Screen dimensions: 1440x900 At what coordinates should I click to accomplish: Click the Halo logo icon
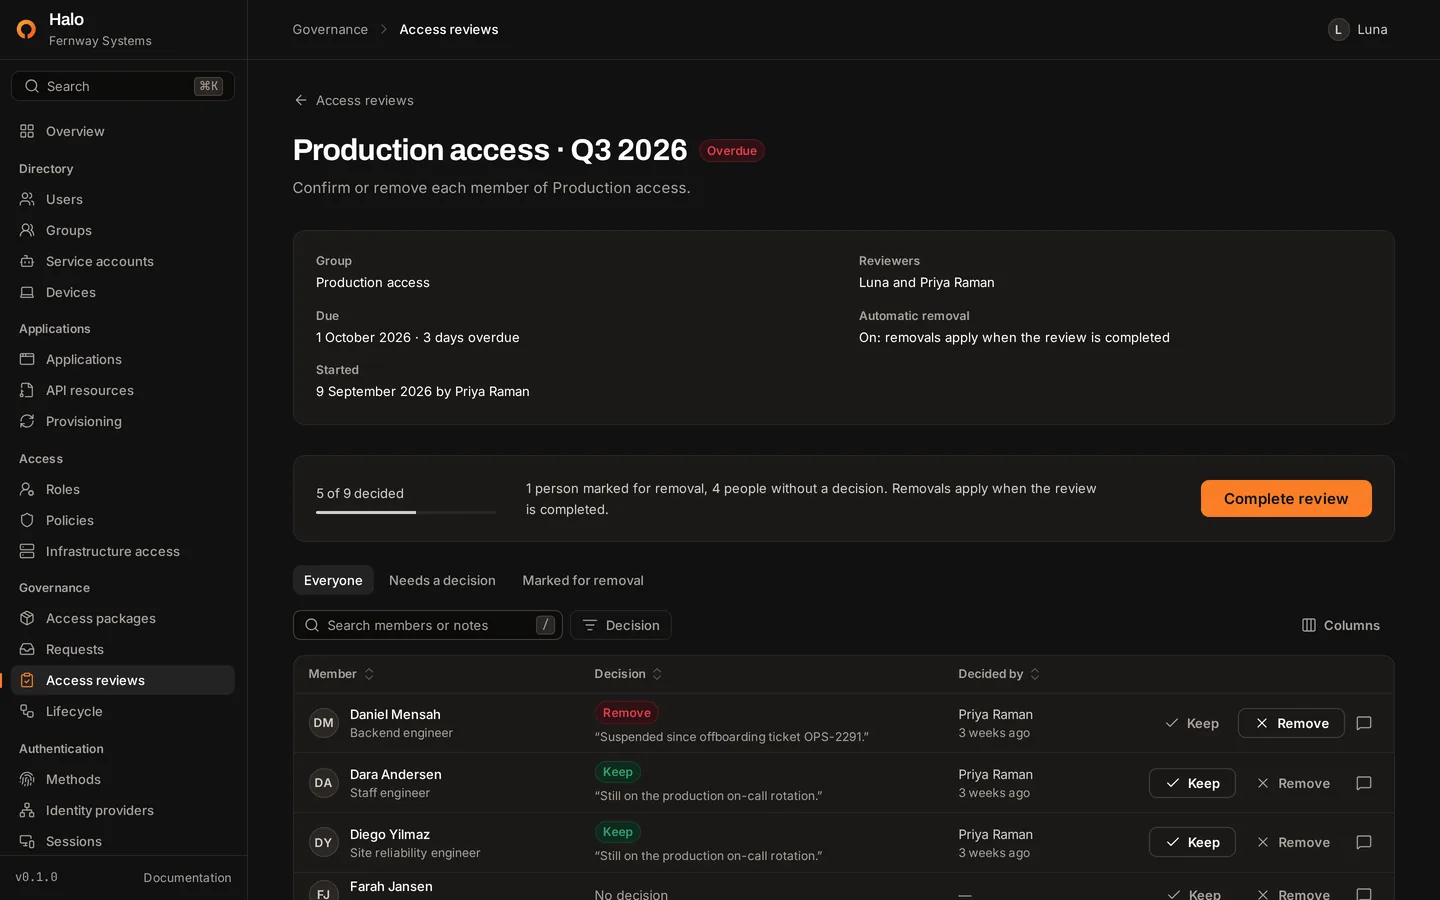(27, 29)
